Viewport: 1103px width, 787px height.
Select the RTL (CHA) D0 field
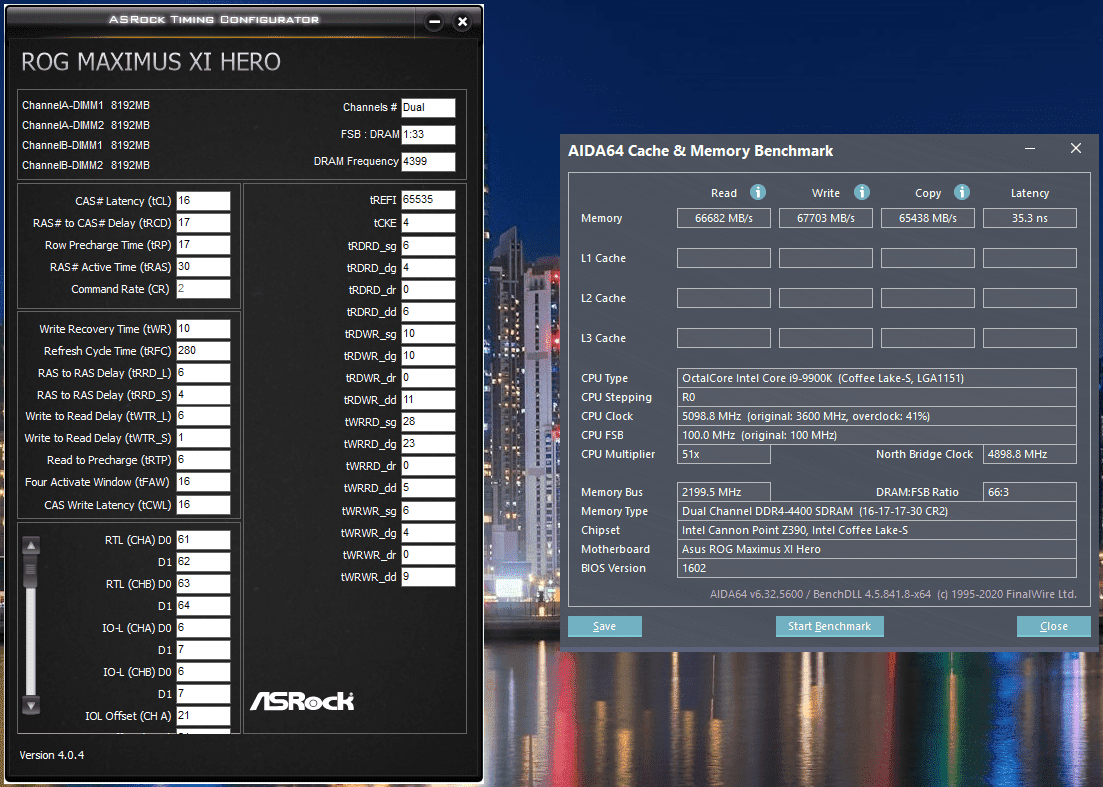(203, 540)
